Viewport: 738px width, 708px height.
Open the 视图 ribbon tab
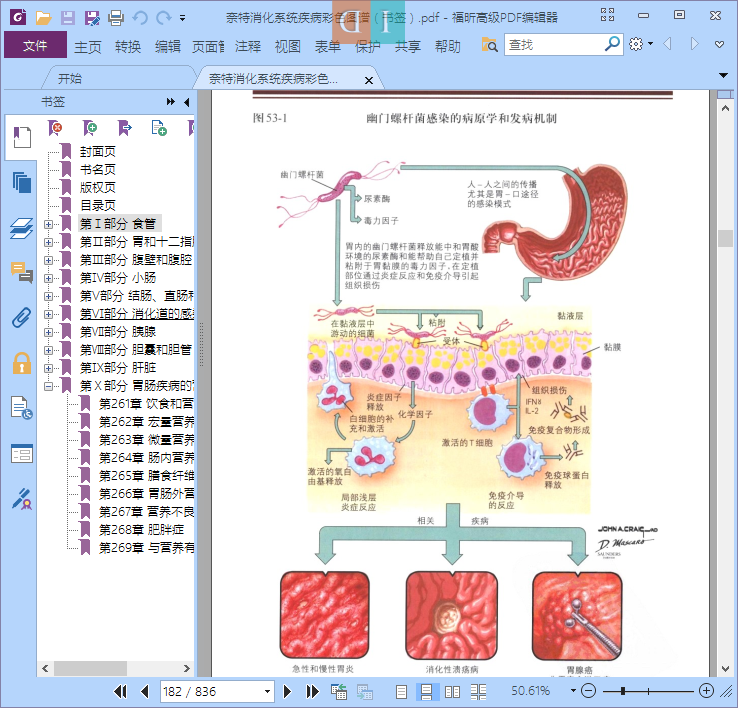coord(288,46)
